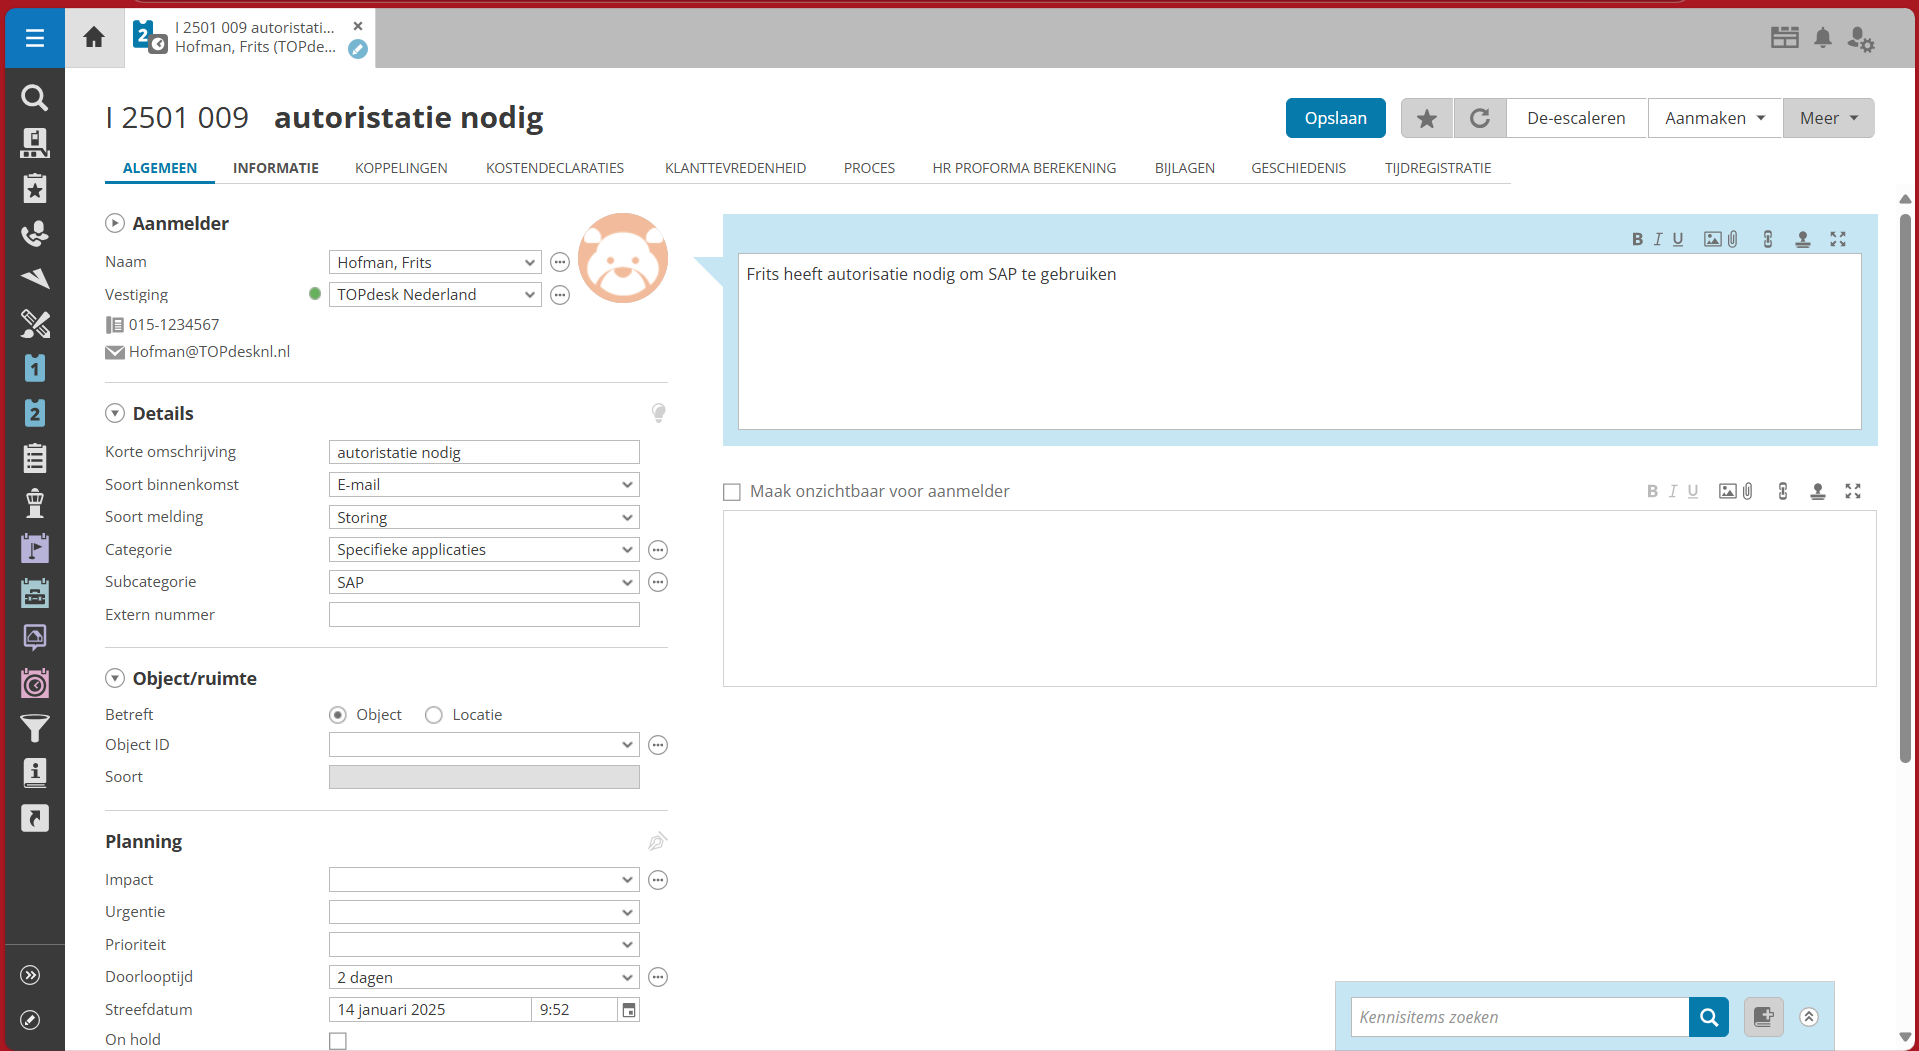Open the Soort melding dropdown
This screenshot has height=1051, width=1919.
pyautogui.click(x=484, y=518)
